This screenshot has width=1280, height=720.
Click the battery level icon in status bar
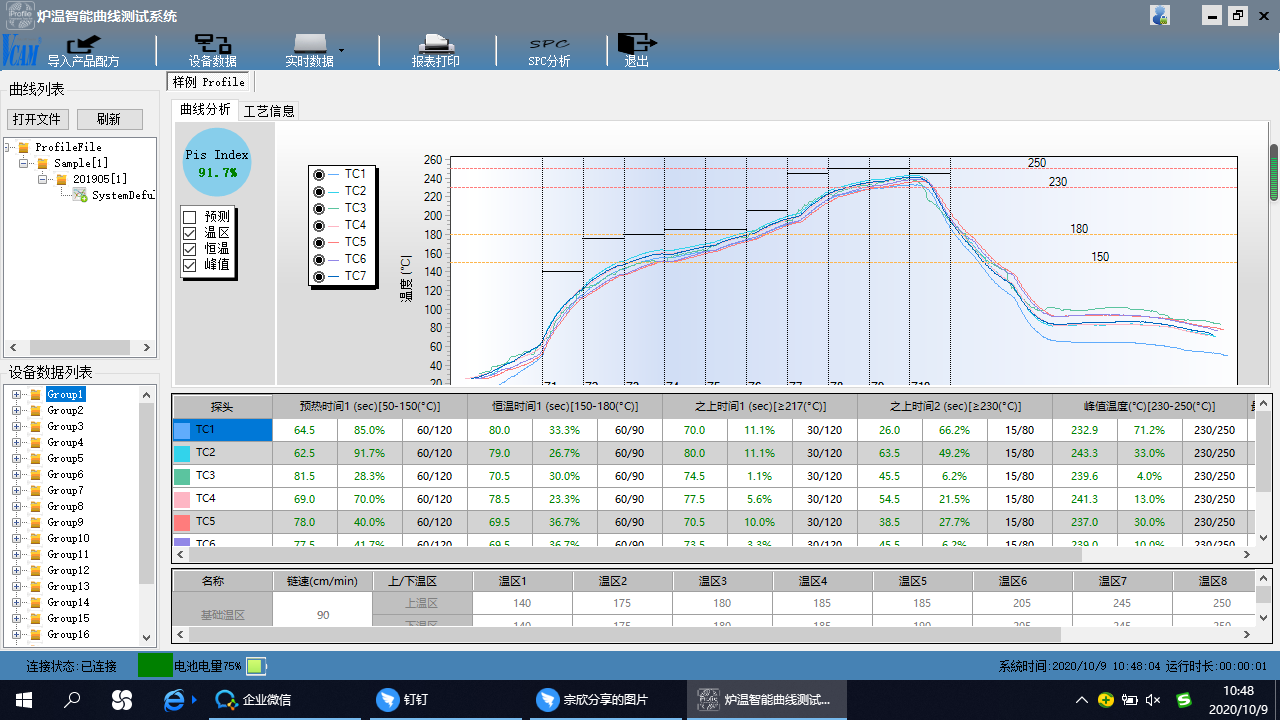click(255, 666)
